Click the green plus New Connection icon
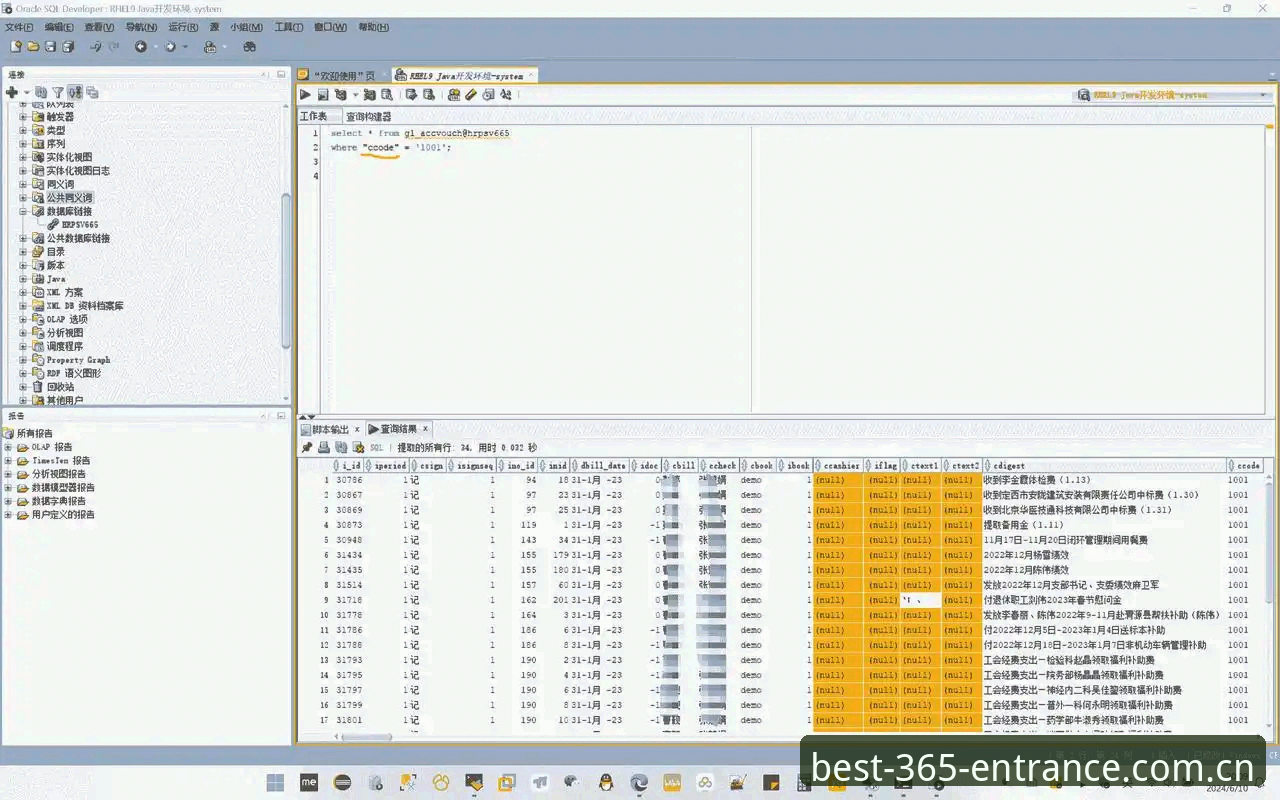 coord(12,92)
